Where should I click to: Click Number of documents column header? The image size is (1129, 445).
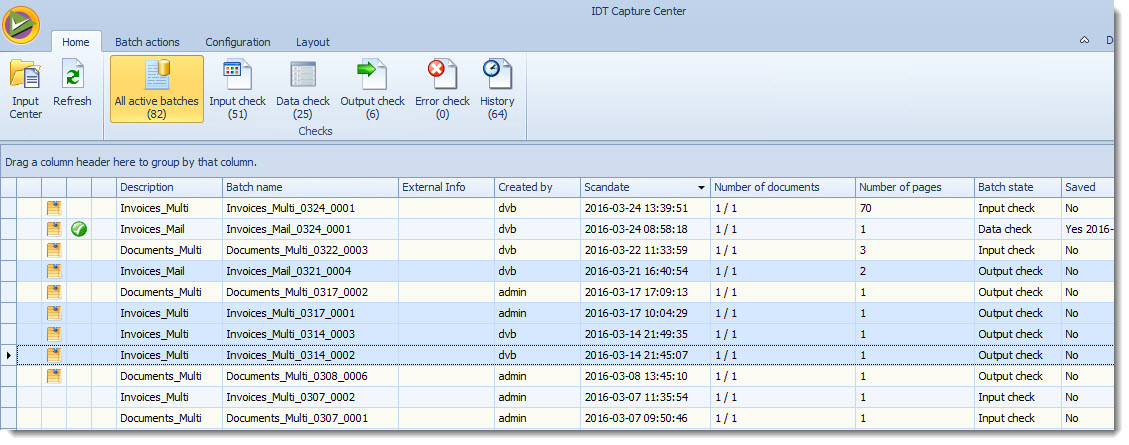[x=783, y=187]
